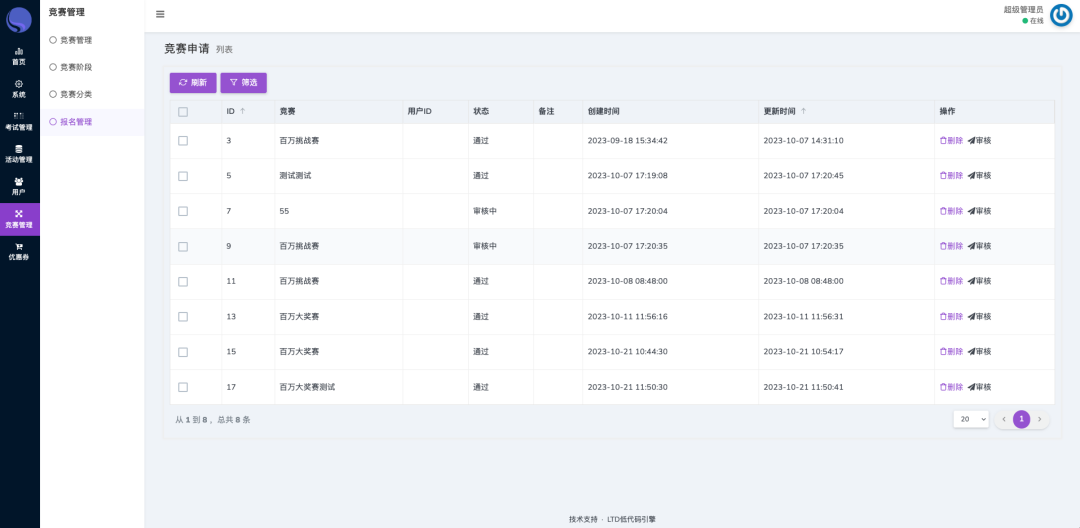Toggle the hamburger sidebar menu icon
The height and width of the screenshot is (528, 1080).
(160, 14)
